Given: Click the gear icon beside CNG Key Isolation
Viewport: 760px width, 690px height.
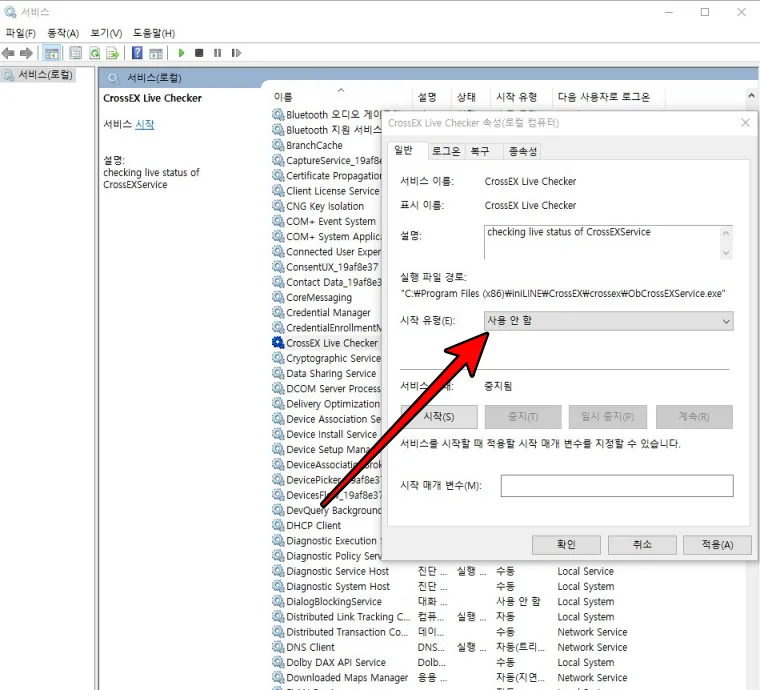Looking at the screenshot, I should tap(278, 206).
